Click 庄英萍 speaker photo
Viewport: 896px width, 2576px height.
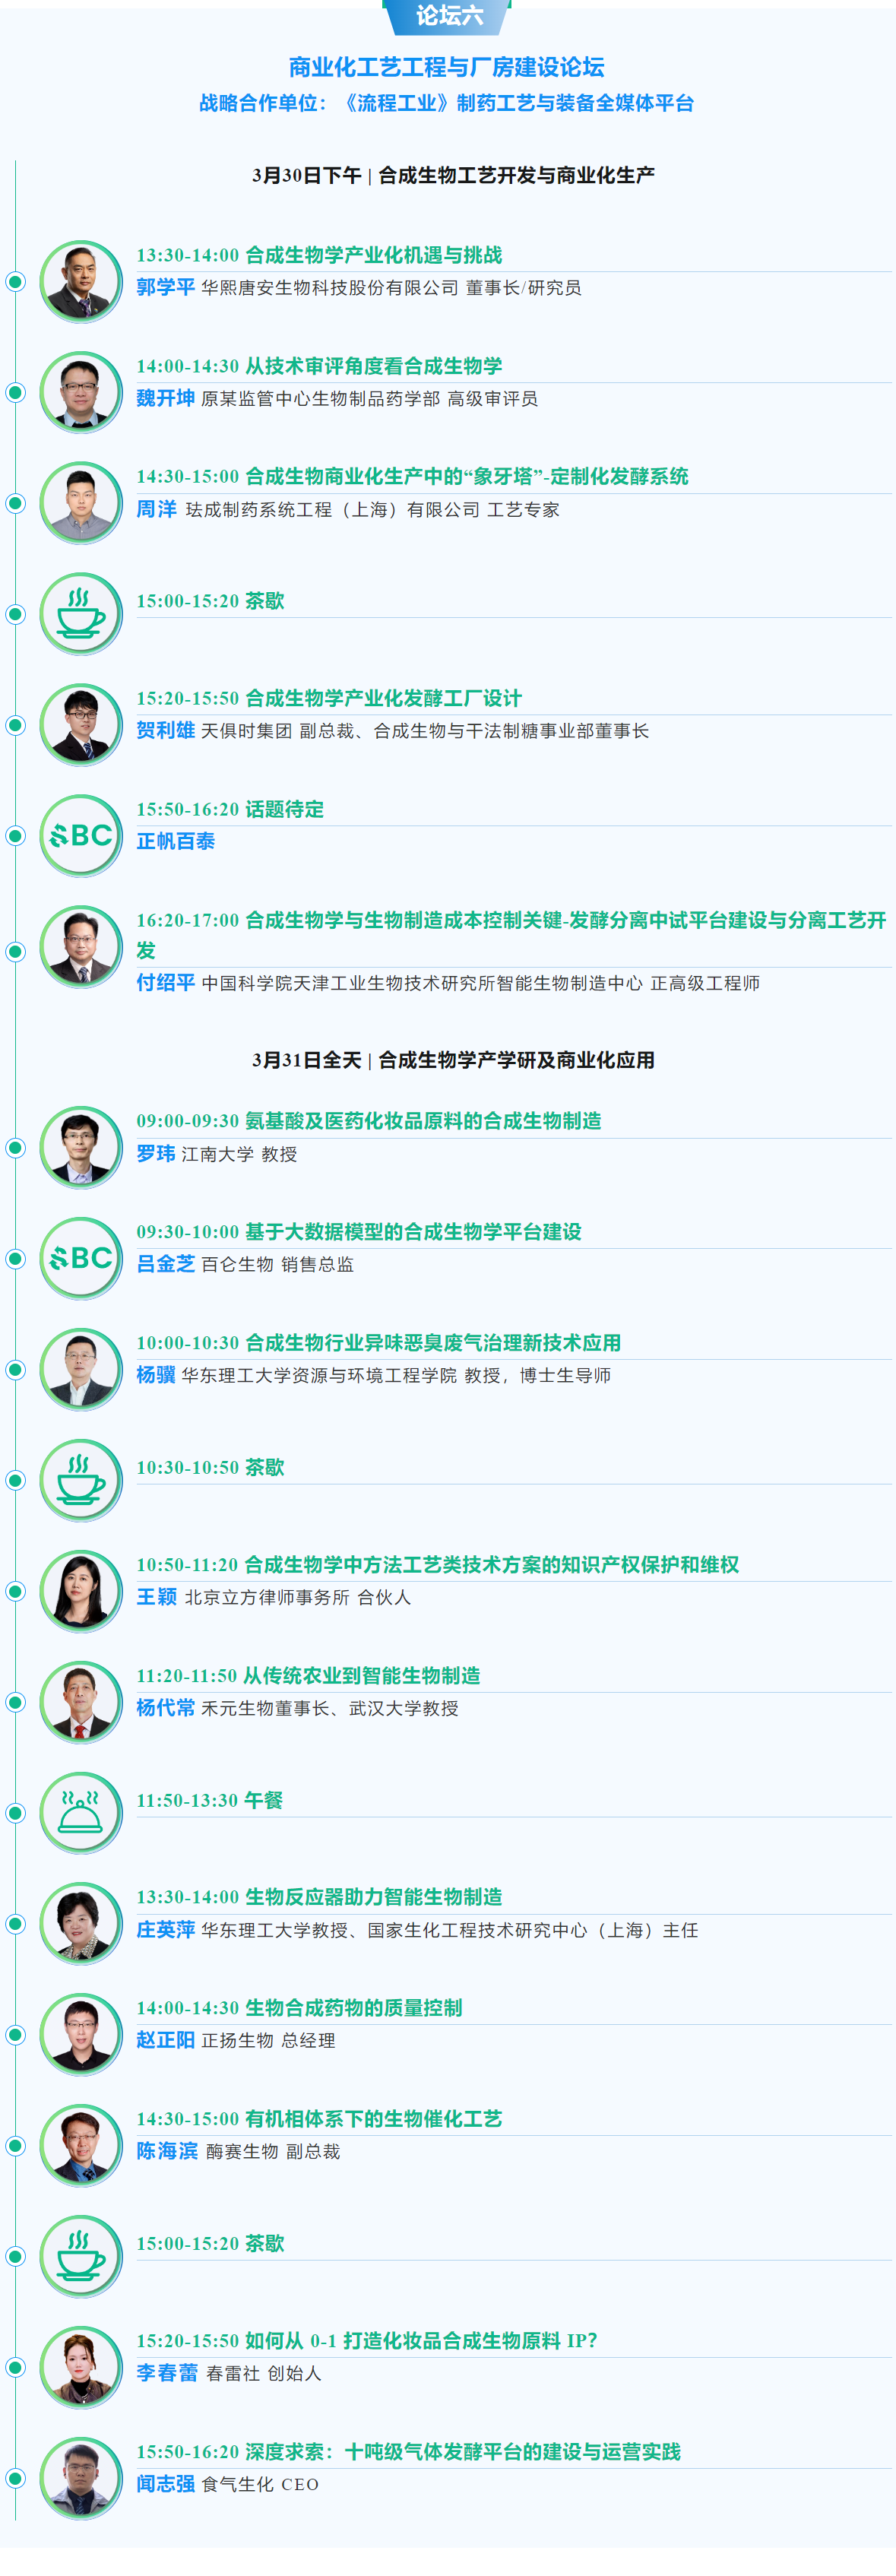tap(81, 1923)
